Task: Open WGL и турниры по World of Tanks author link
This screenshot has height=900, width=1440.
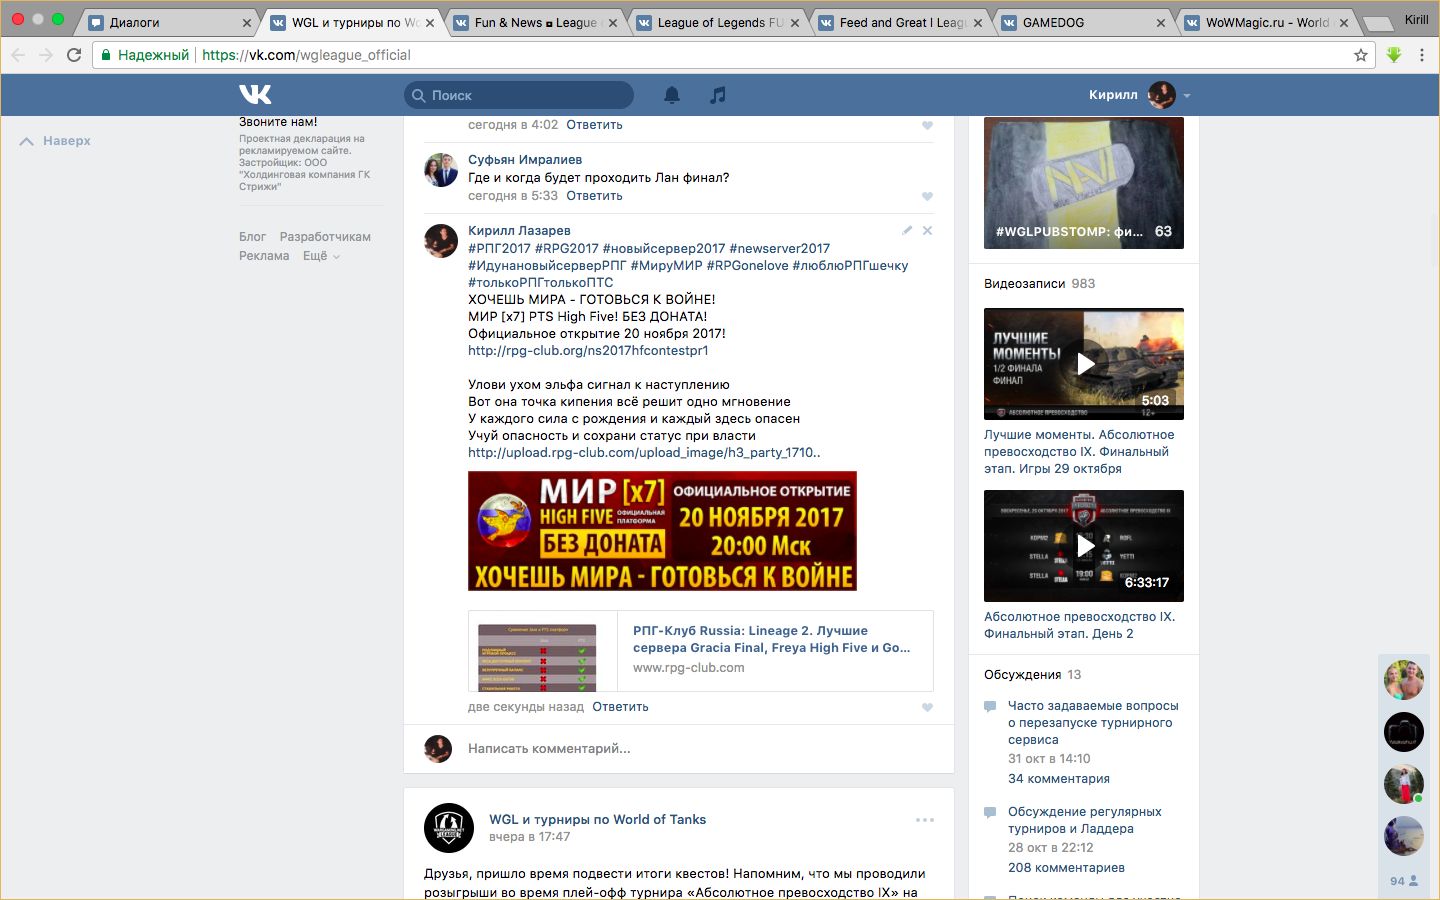Action: coord(597,820)
